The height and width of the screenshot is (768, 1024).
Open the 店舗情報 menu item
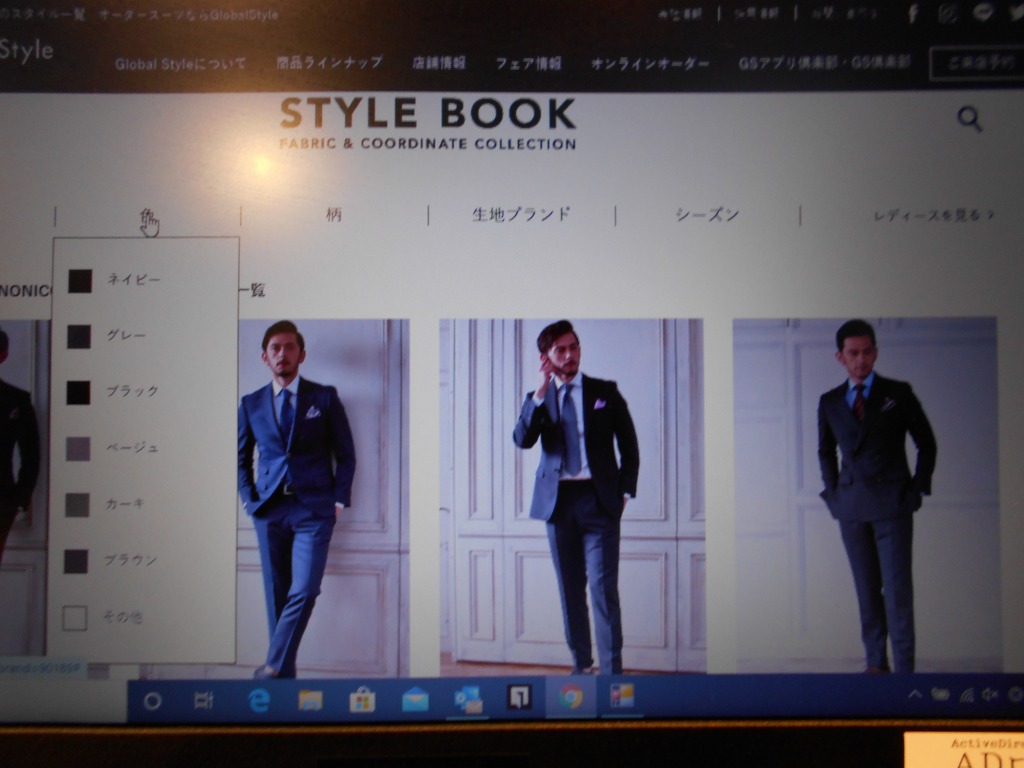tap(438, 63)
